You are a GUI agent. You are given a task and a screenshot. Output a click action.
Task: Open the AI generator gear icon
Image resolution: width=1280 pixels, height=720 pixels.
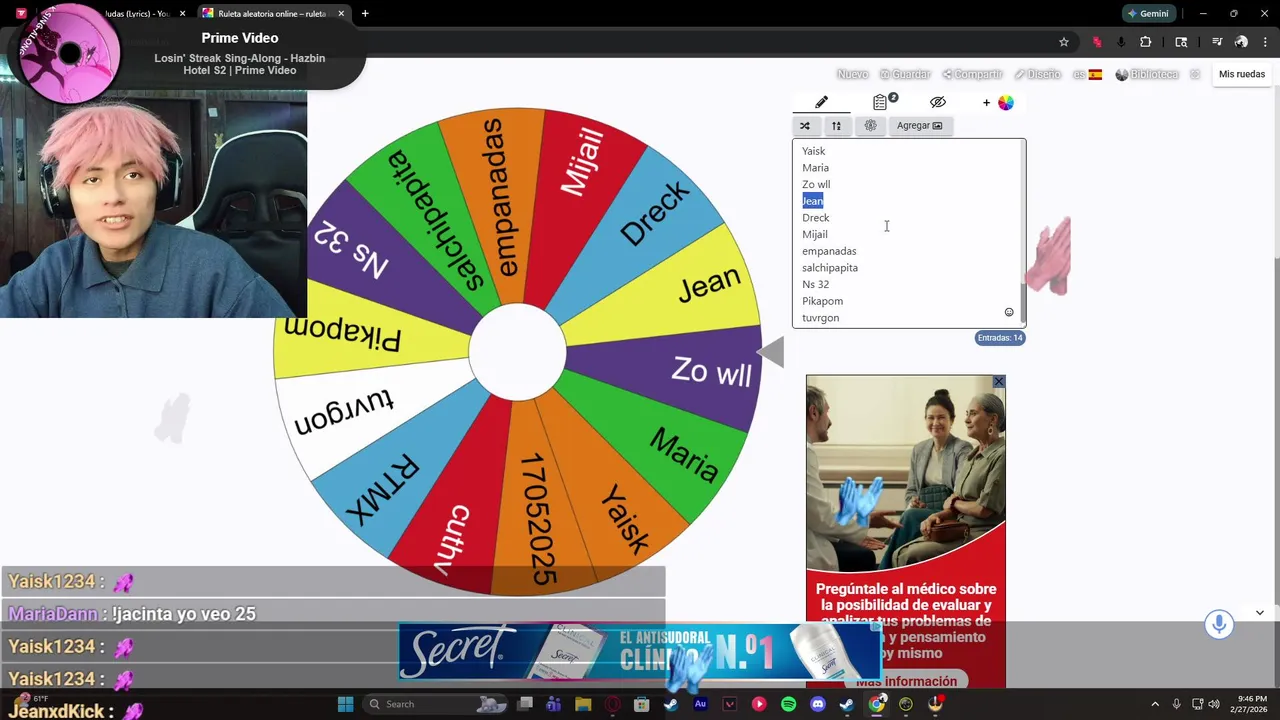pos(870,125)
